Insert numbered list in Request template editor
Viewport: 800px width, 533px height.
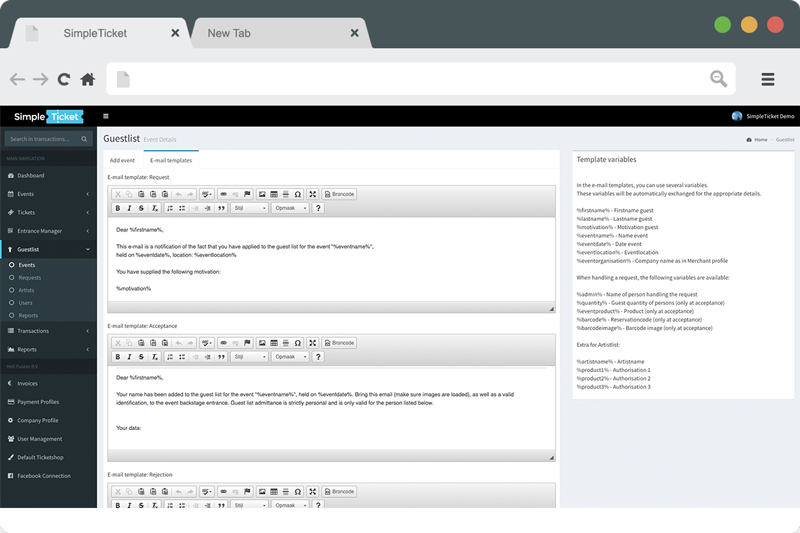(170, 208)
